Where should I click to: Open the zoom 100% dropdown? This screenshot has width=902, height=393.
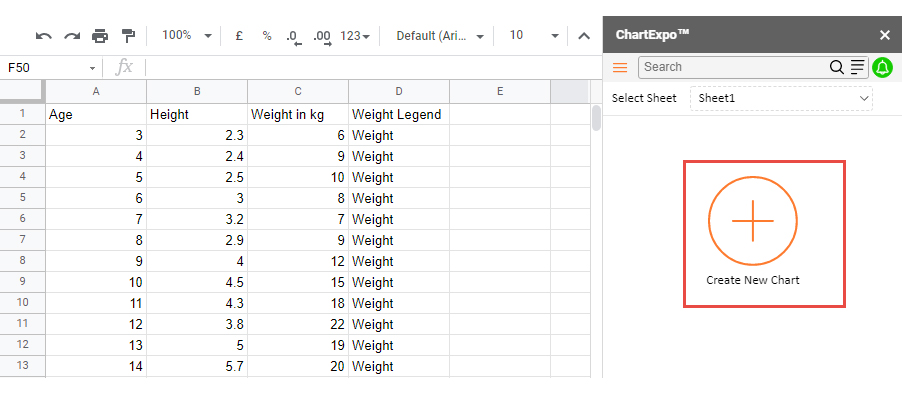click(186, 36)
